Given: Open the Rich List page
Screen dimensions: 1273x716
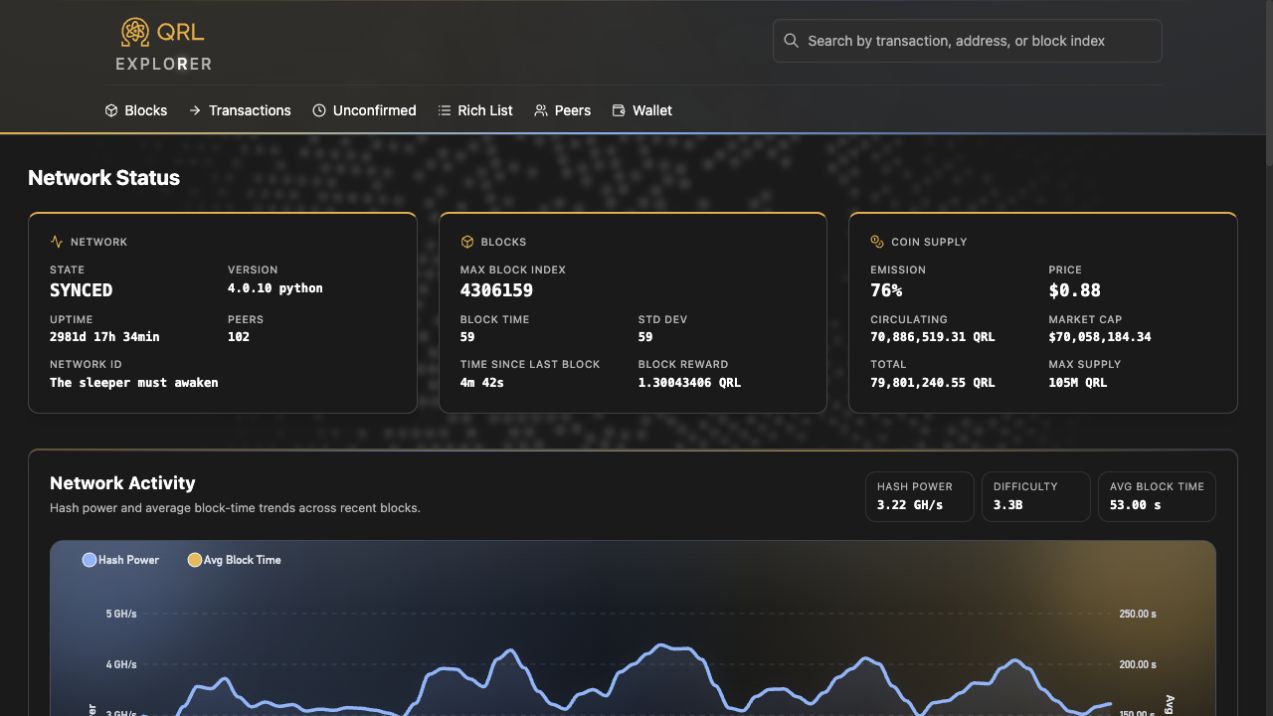Looking at the screenshot, I should click(475, 111).
